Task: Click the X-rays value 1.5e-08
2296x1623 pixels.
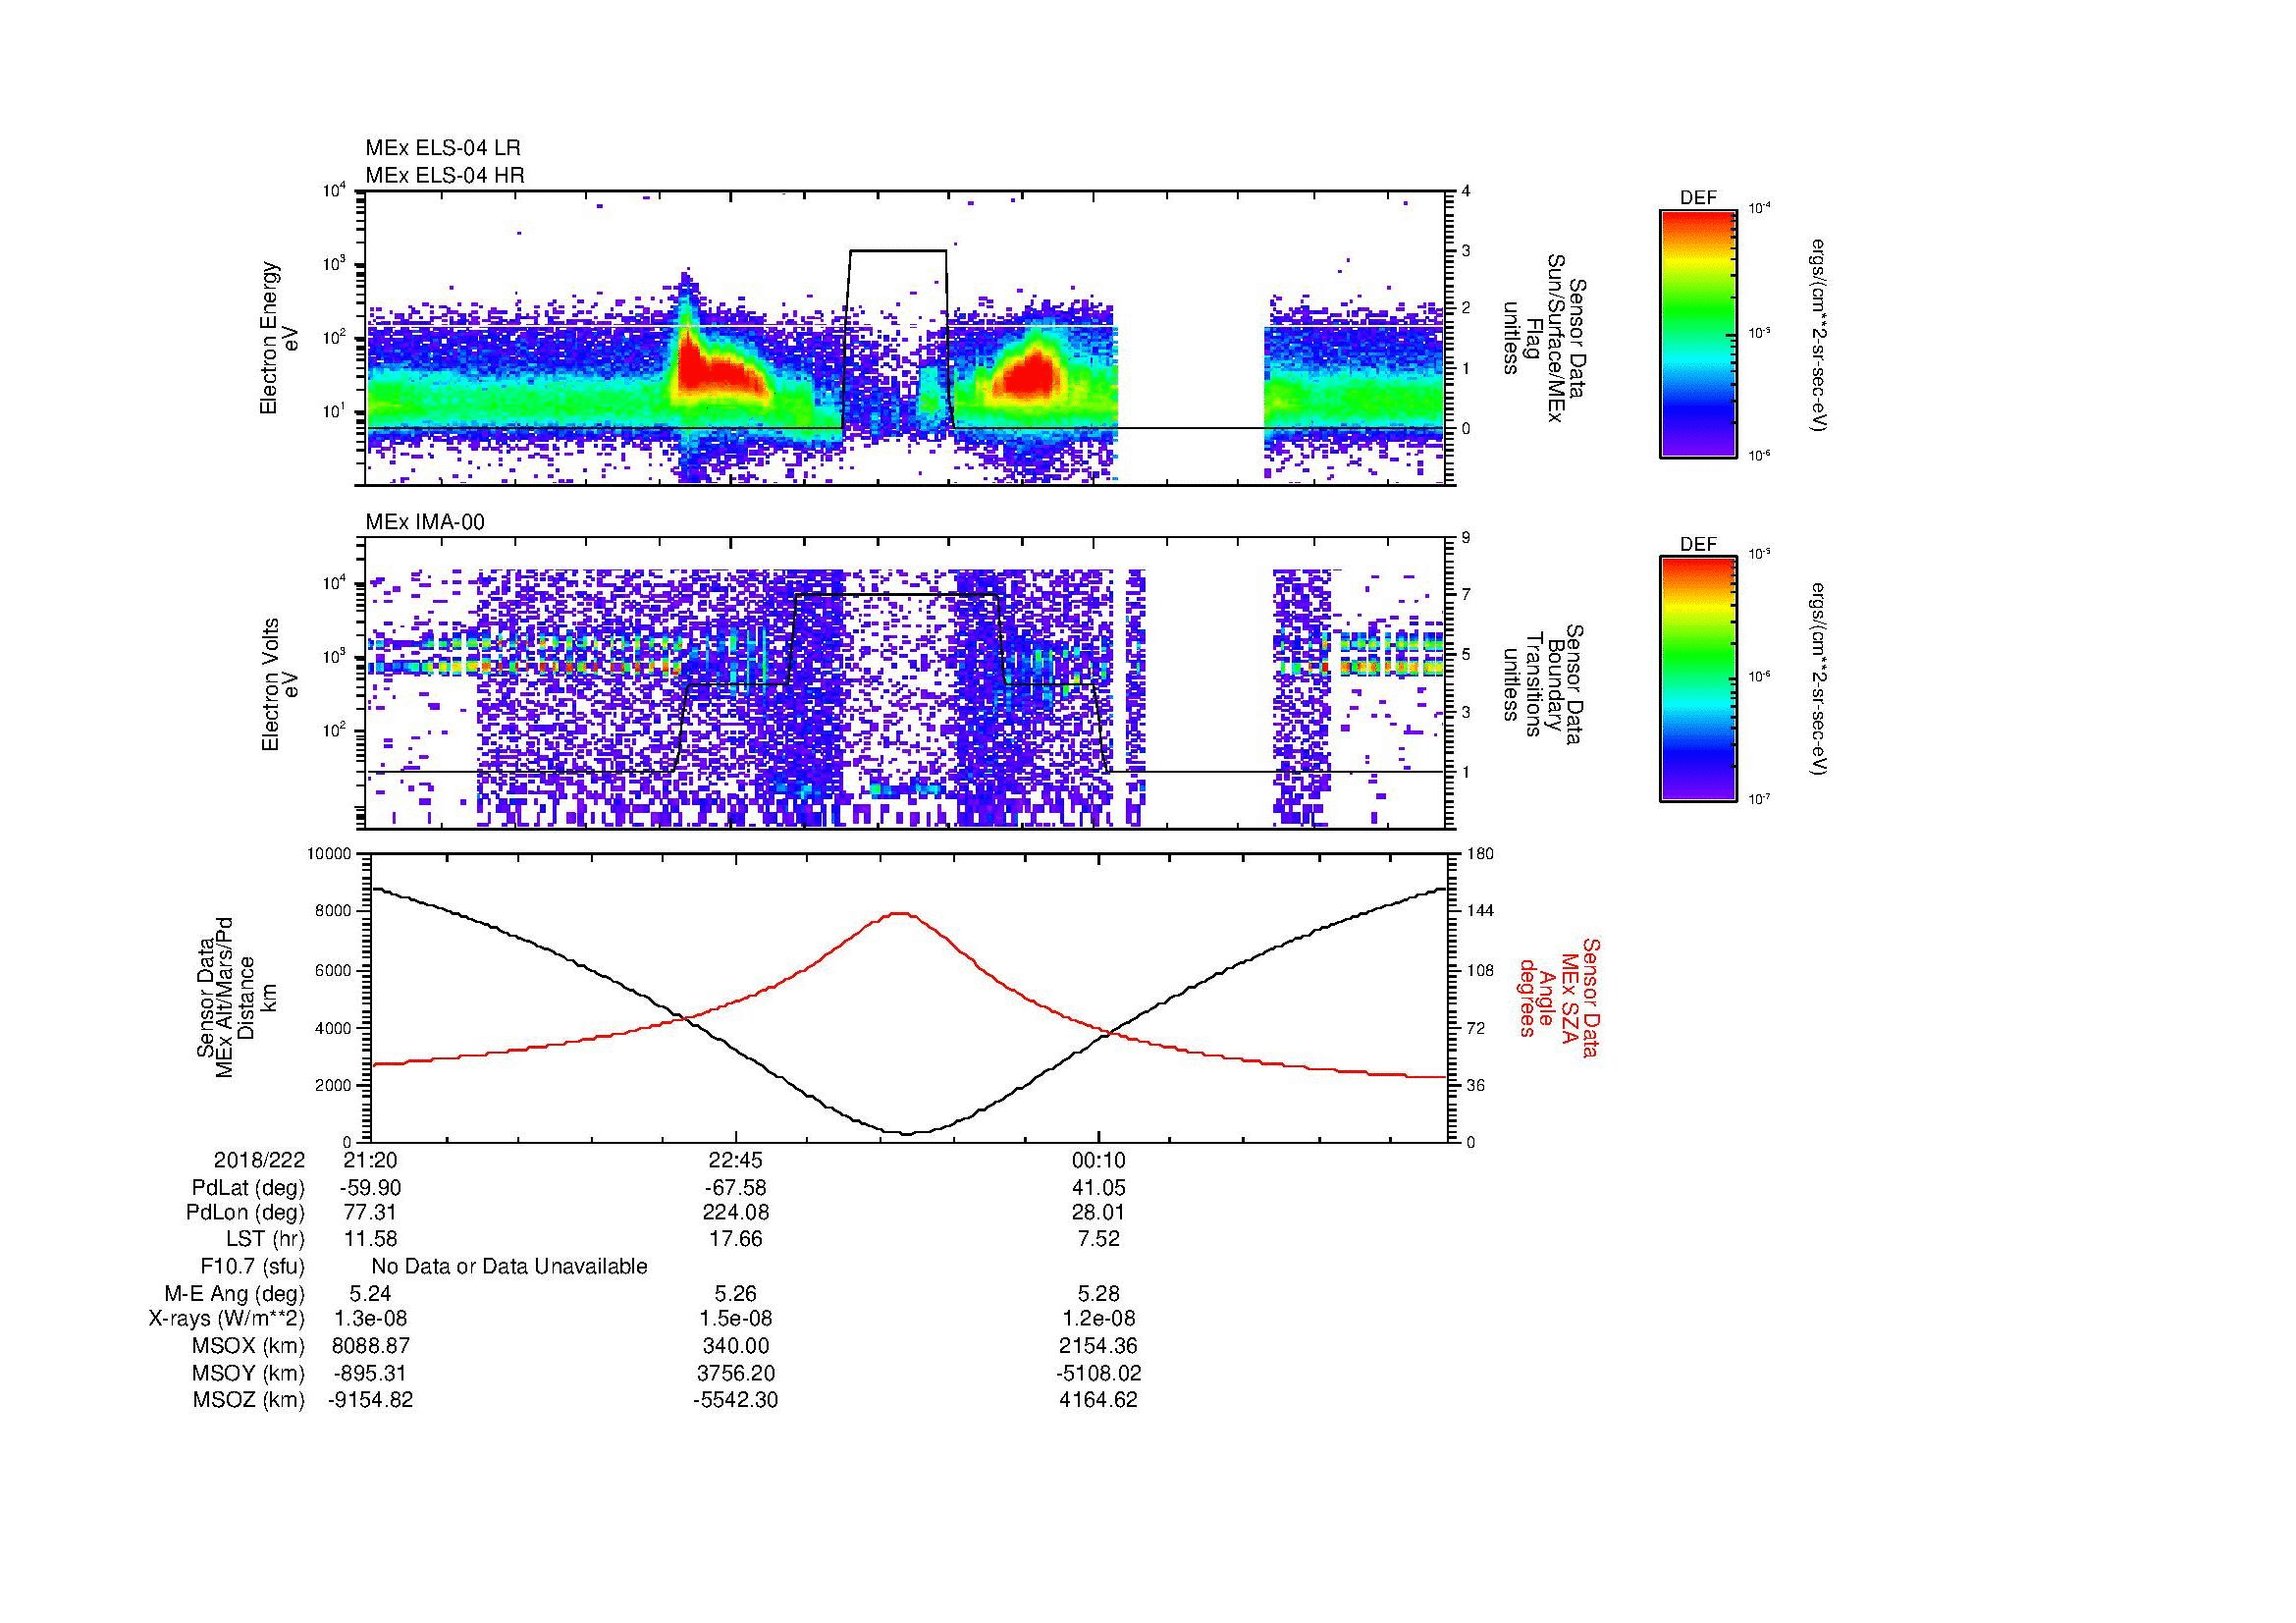Action: point(735,1320)
